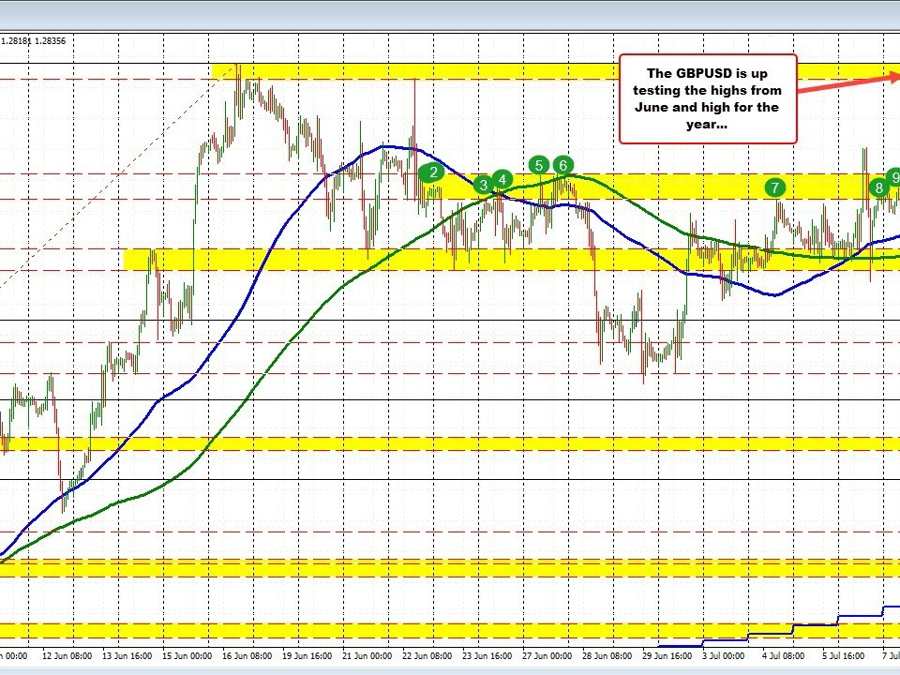Select green chart marker numbered 7
Image resolution: width=900 pixels, height=675 pixels.
click(x=775, y=187)
